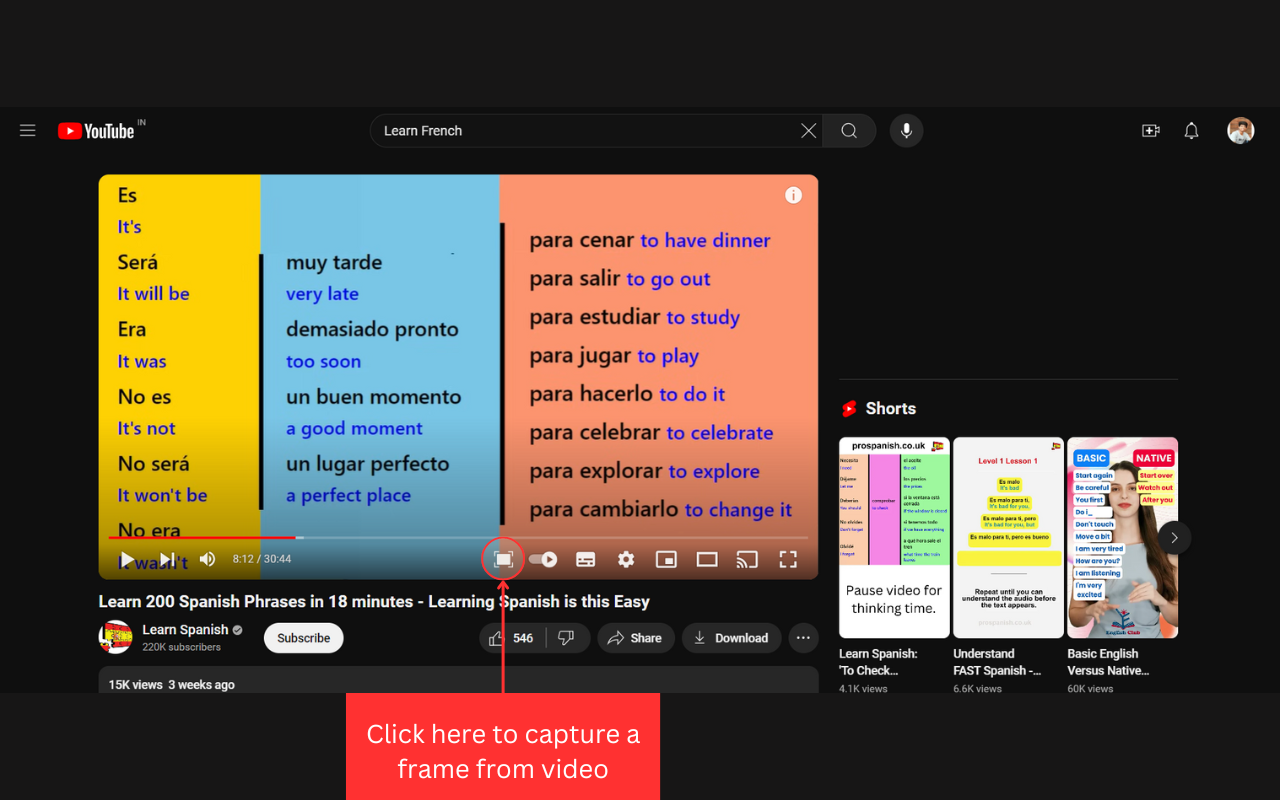Download the video
The image size is (1280, 800).
tap(731, 637)
